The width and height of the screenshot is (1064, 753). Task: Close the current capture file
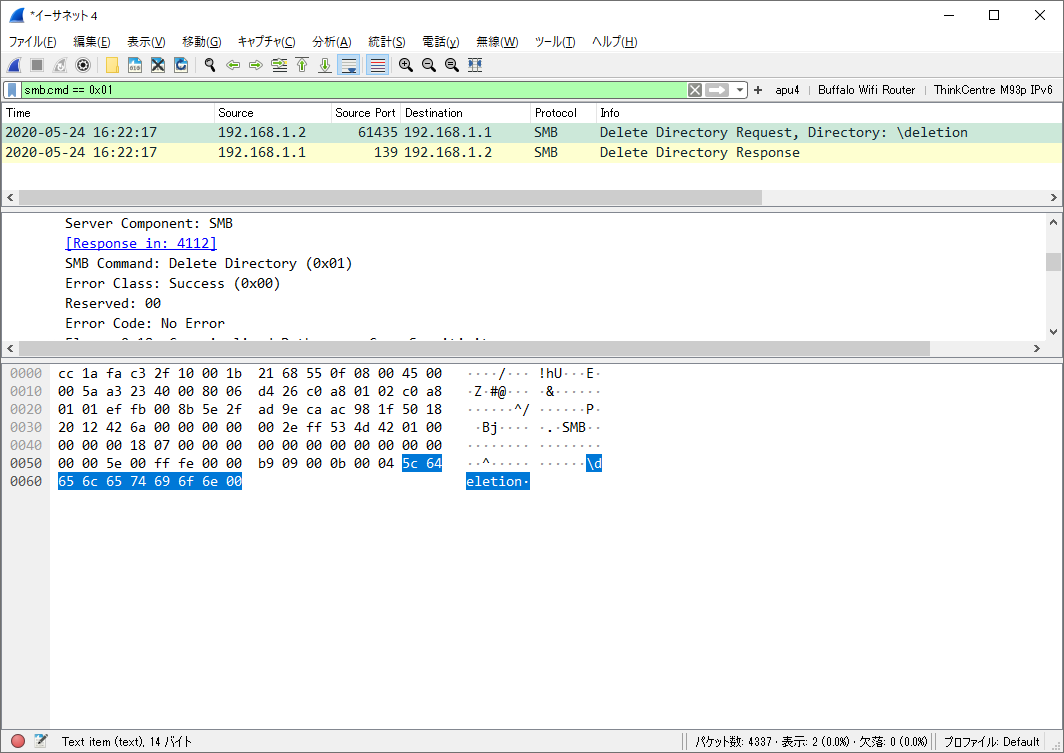158,65
